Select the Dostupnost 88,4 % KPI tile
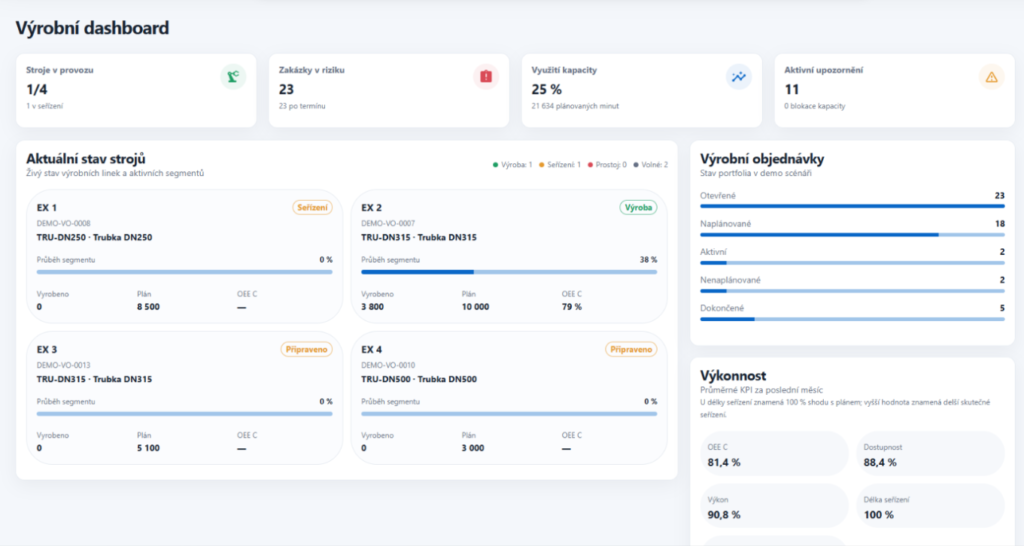The image size is (1024, 546). coord(931,454)
